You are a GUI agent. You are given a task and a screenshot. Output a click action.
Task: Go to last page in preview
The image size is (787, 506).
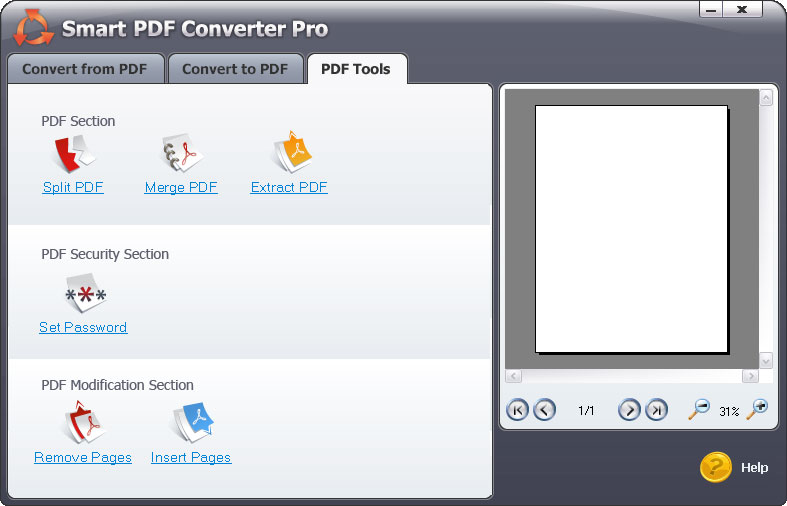[655, 410]
